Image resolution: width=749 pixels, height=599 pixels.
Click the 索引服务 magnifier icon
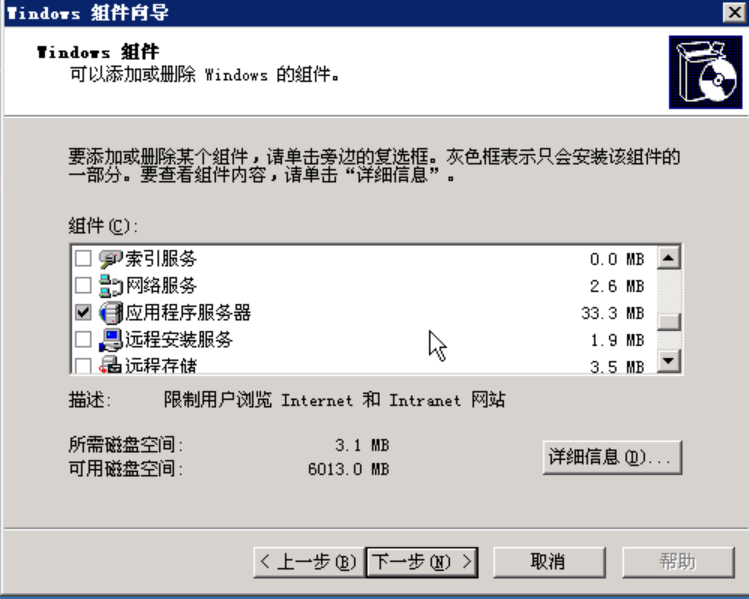(x=110, y=259)
